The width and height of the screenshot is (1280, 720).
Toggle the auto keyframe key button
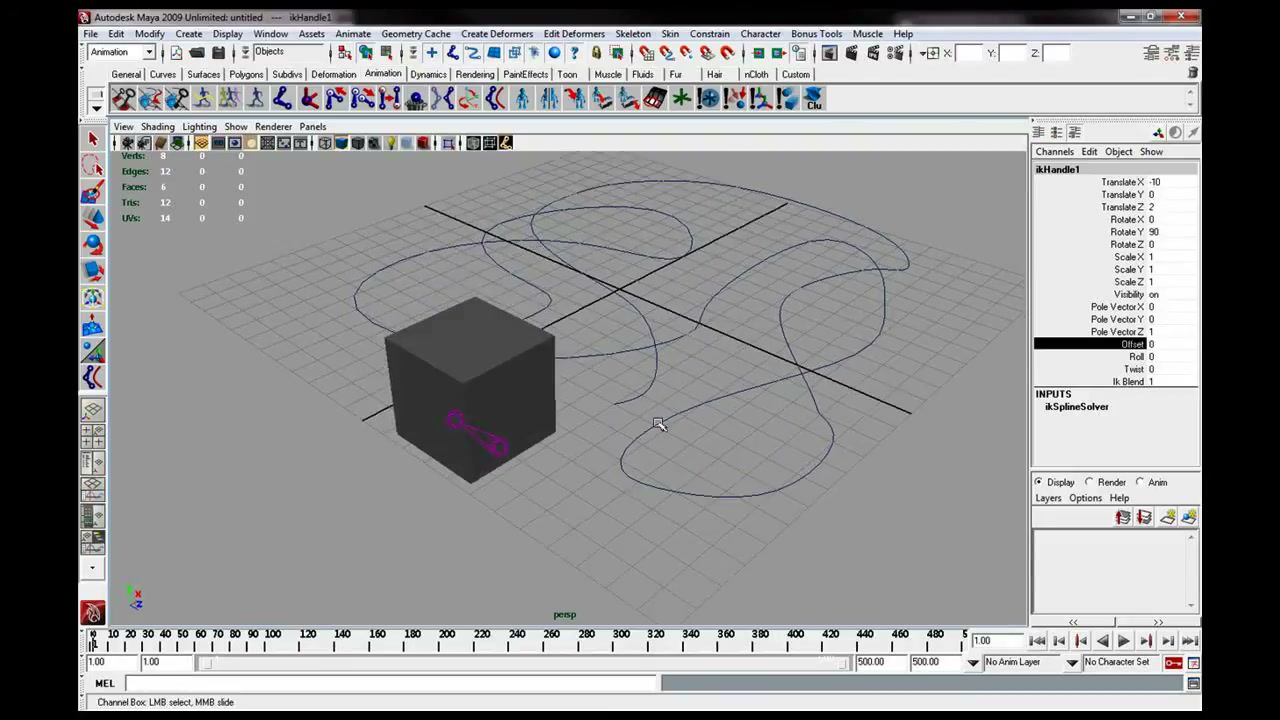point(1173,662)
